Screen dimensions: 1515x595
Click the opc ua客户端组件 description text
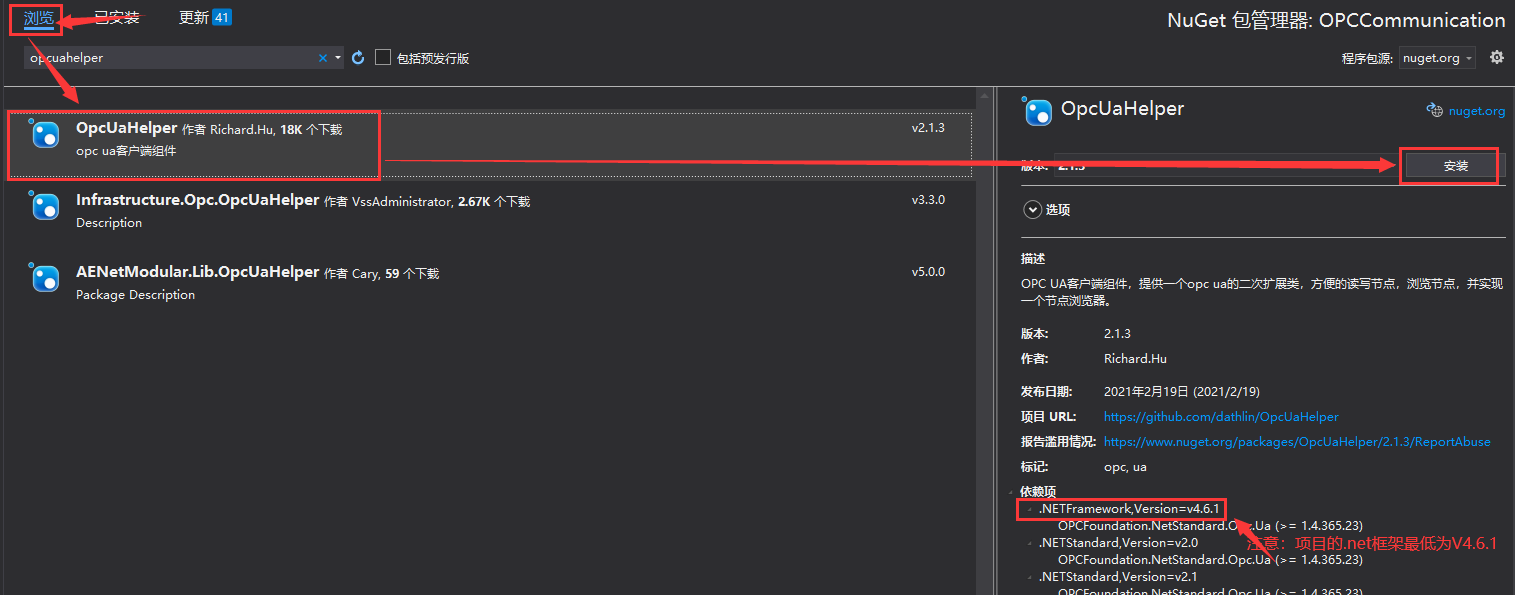tap(126, 151)
